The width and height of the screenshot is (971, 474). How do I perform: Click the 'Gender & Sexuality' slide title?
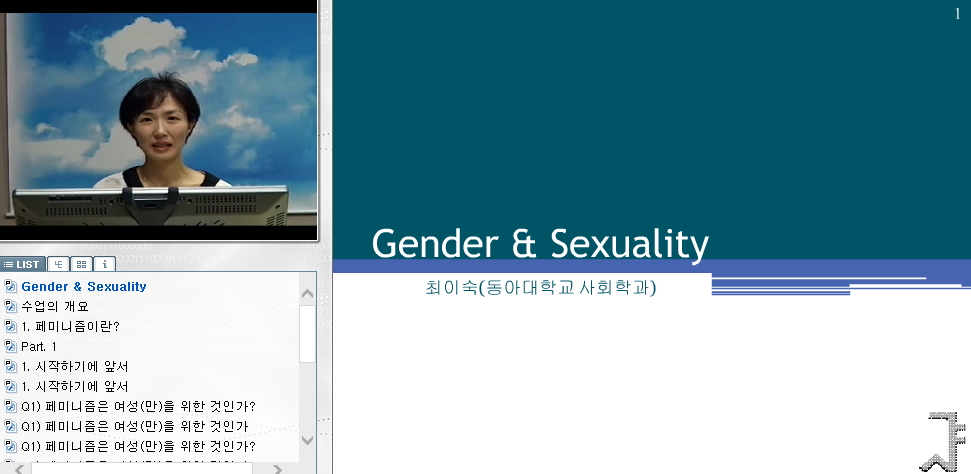(540, 244)
